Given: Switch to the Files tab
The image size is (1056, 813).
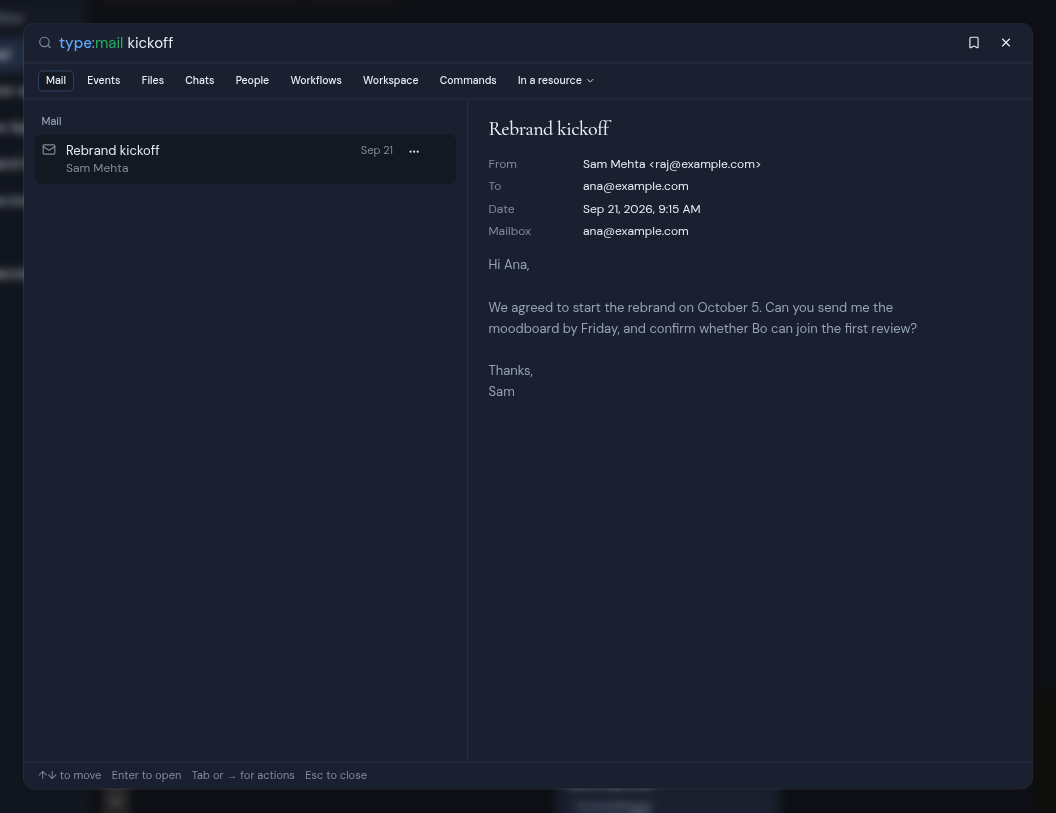Looking at the screenshot, I should pyautogui.click(x=153, y=80).
